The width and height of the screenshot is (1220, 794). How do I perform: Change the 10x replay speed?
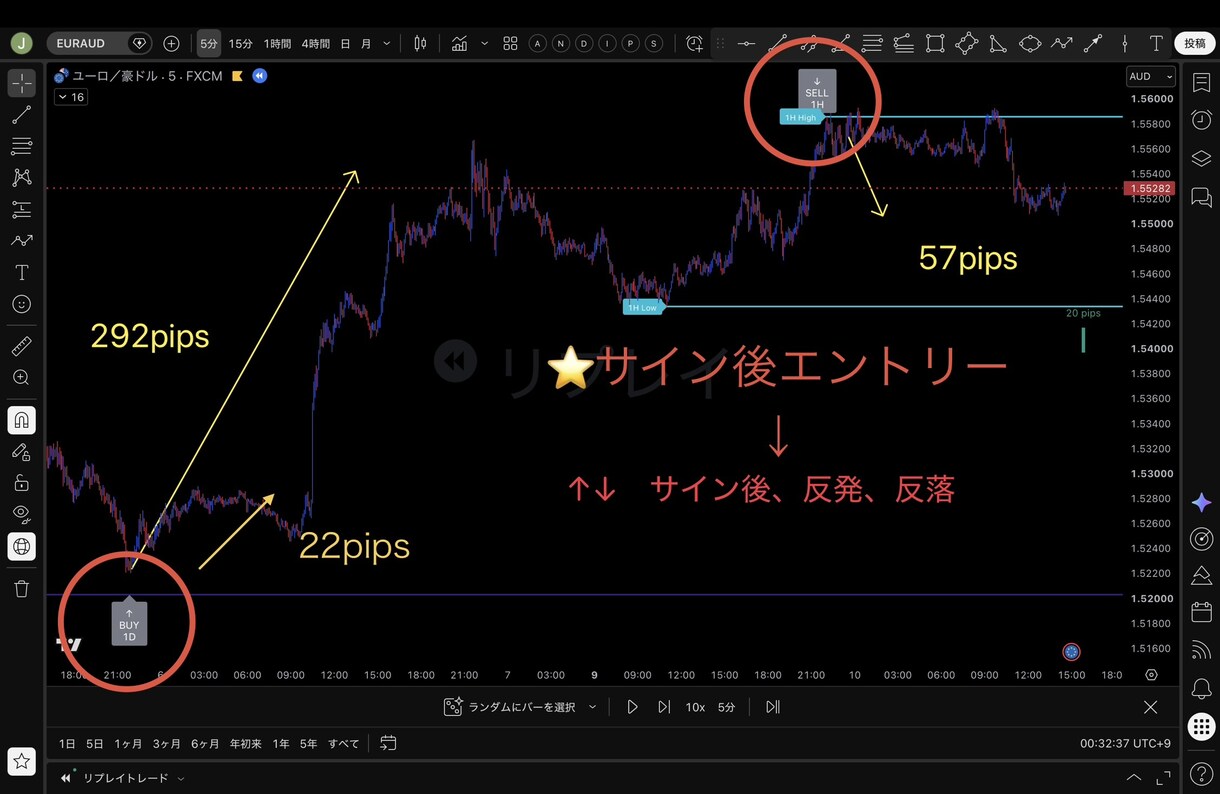[x=695, y=707]
